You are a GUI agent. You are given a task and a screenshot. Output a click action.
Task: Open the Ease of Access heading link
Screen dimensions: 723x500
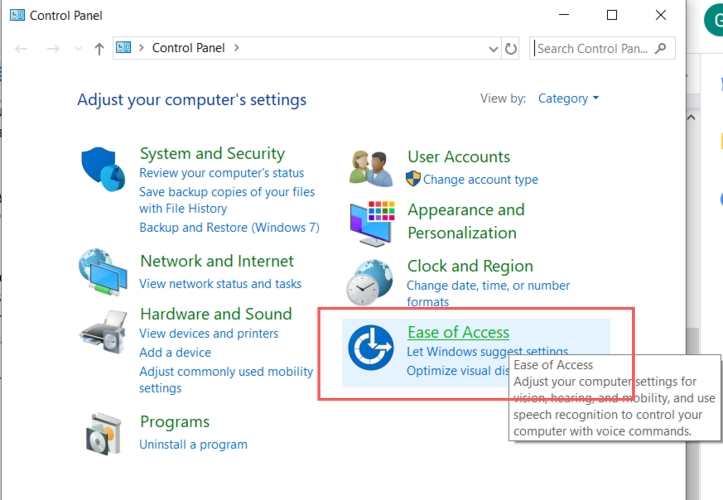[x=458, y=332]
